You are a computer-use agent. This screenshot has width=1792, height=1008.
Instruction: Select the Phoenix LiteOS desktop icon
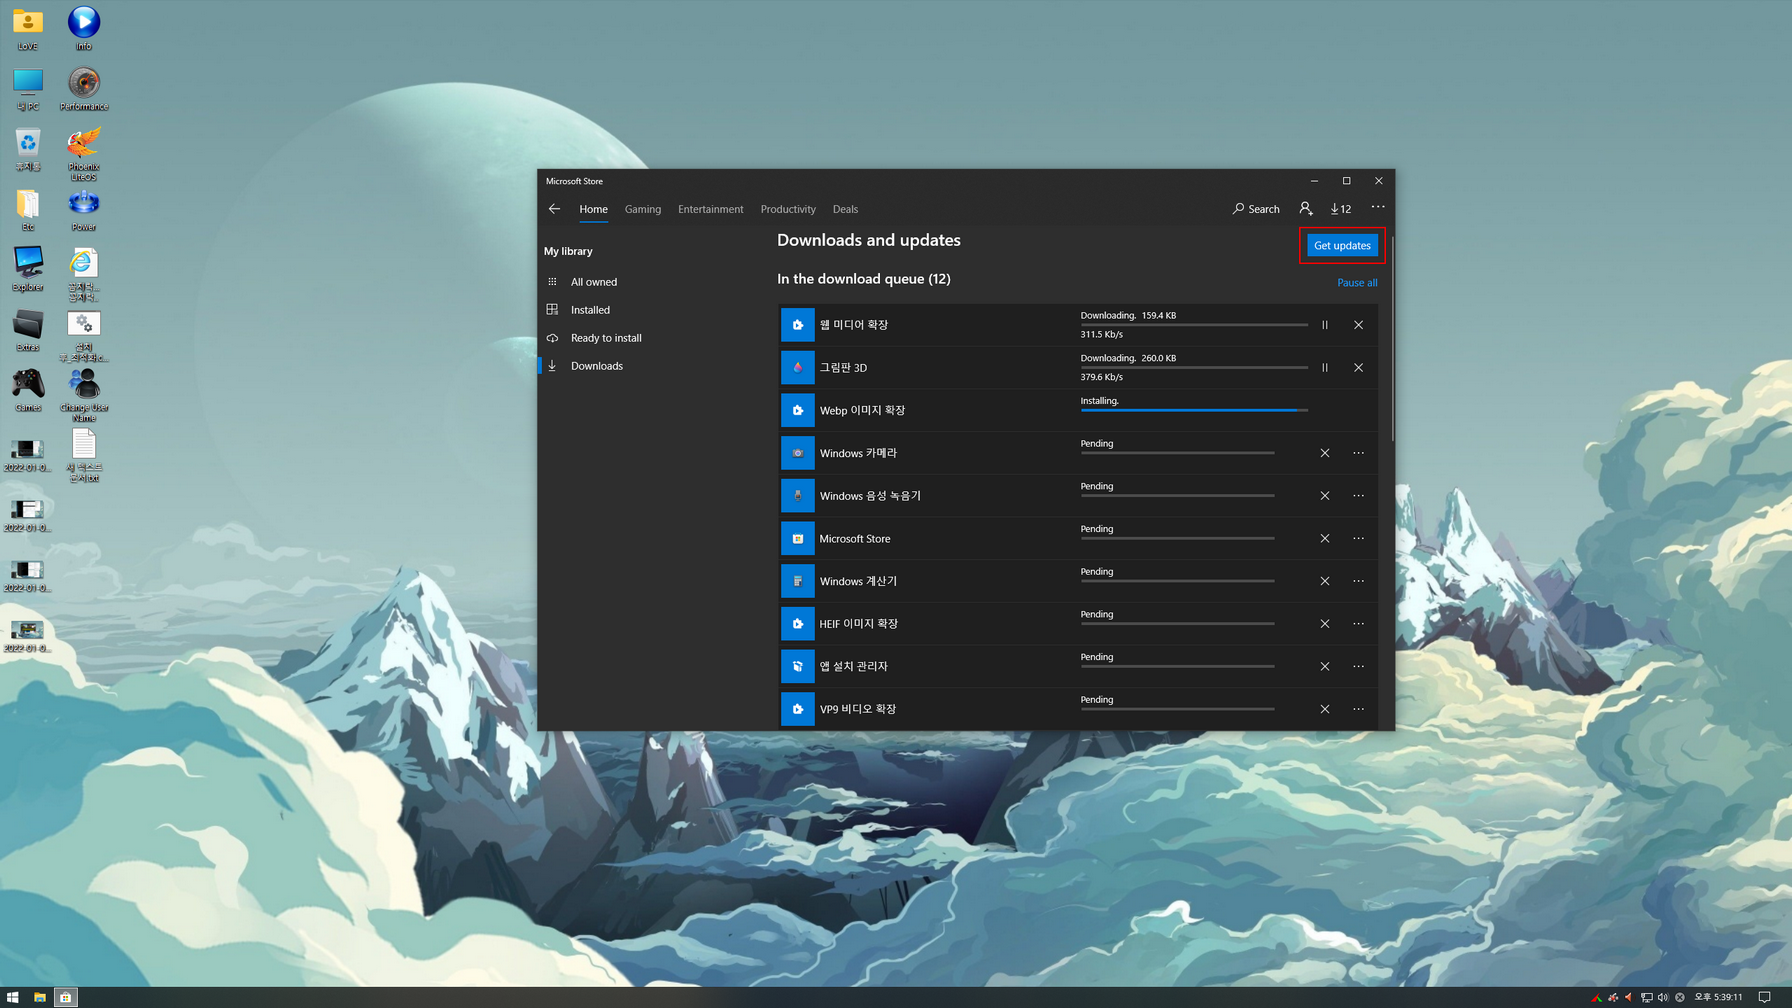(84, 154)
